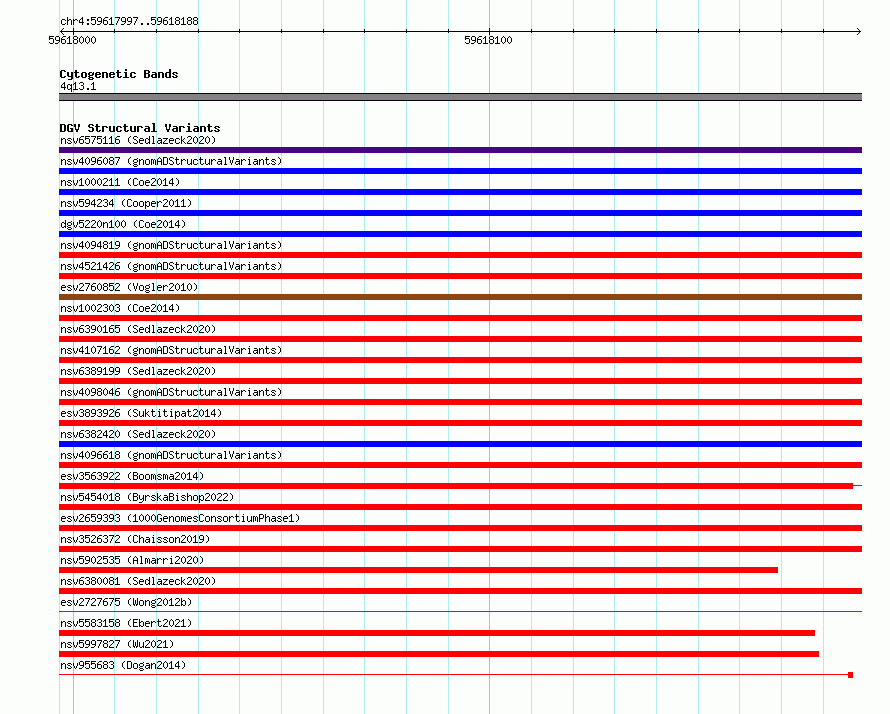The width and height of the screenshot is (890, 714).
Task: Select the esv2760852 (Vogler2010) label
Action: point(129,287)
